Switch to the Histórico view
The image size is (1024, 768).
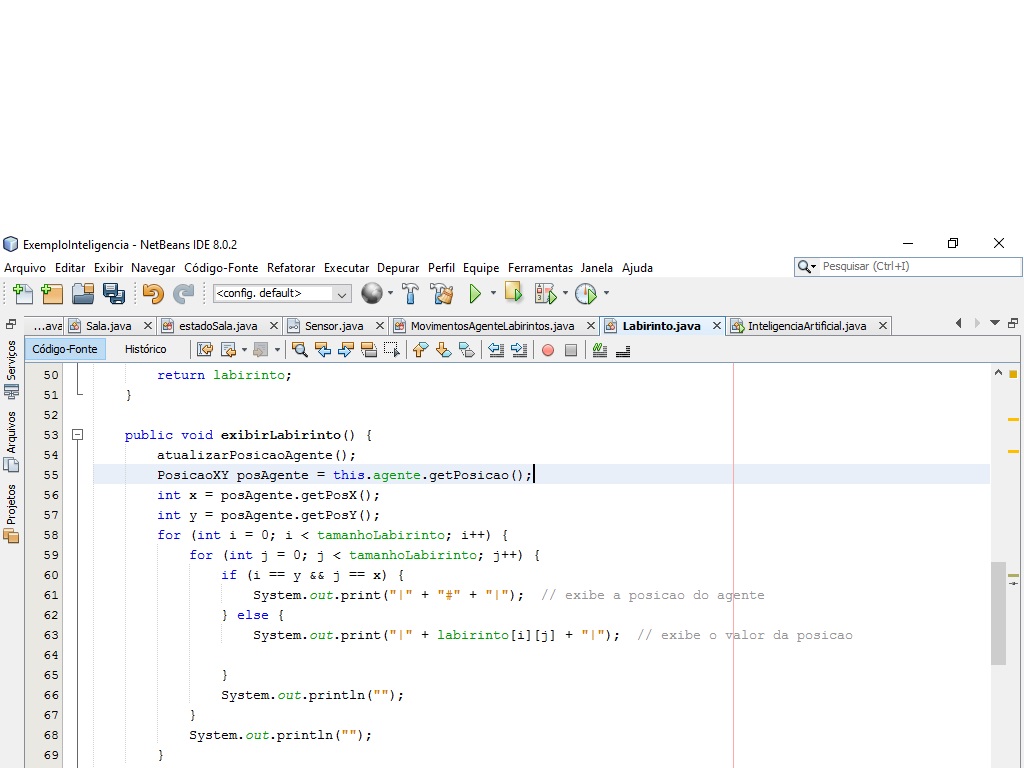click(146, 349)
